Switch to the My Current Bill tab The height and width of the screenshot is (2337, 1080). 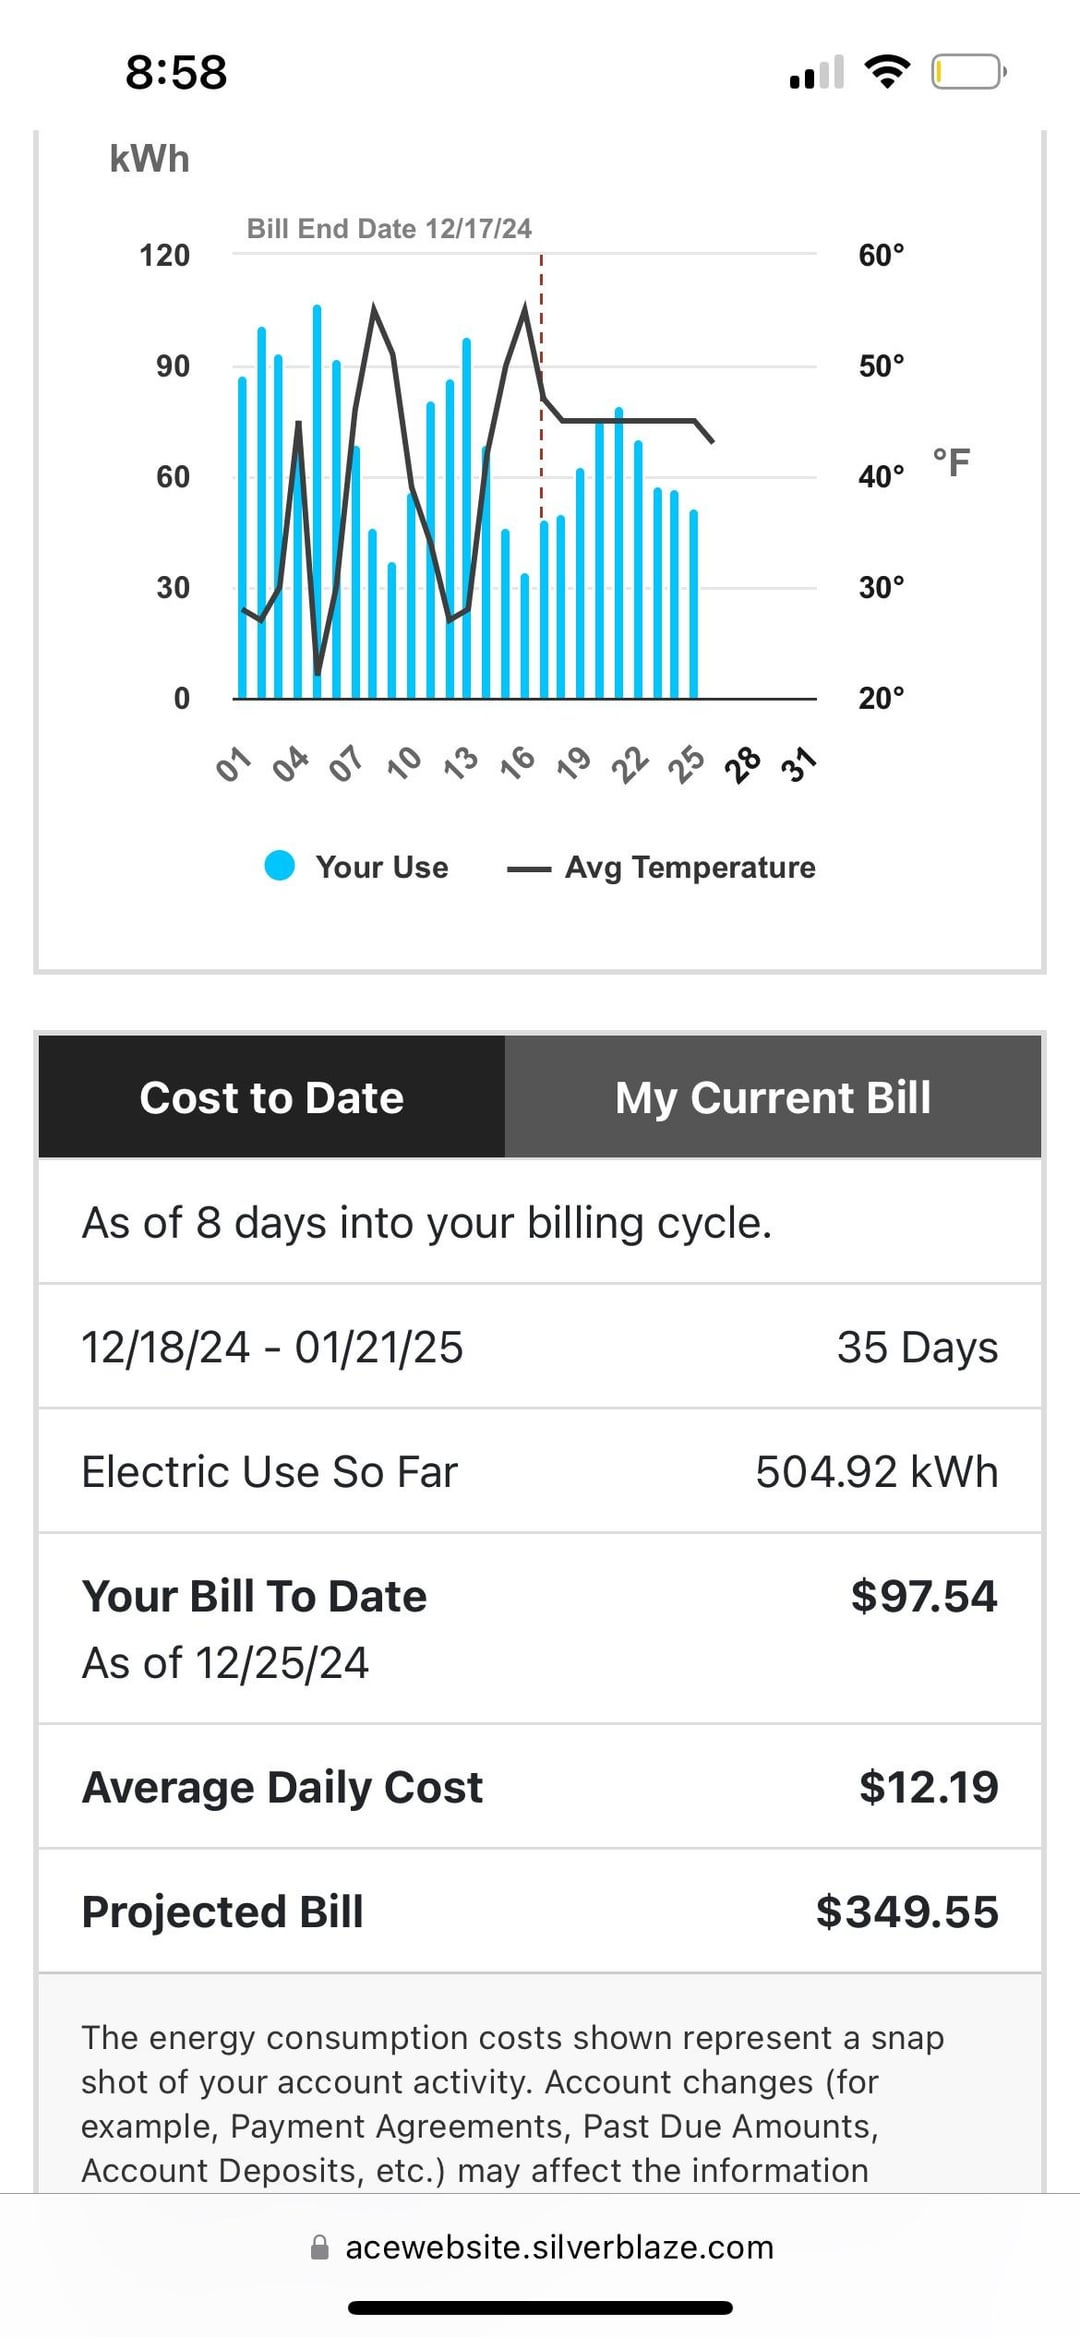pyautogui.click(x=773, y=1097)
